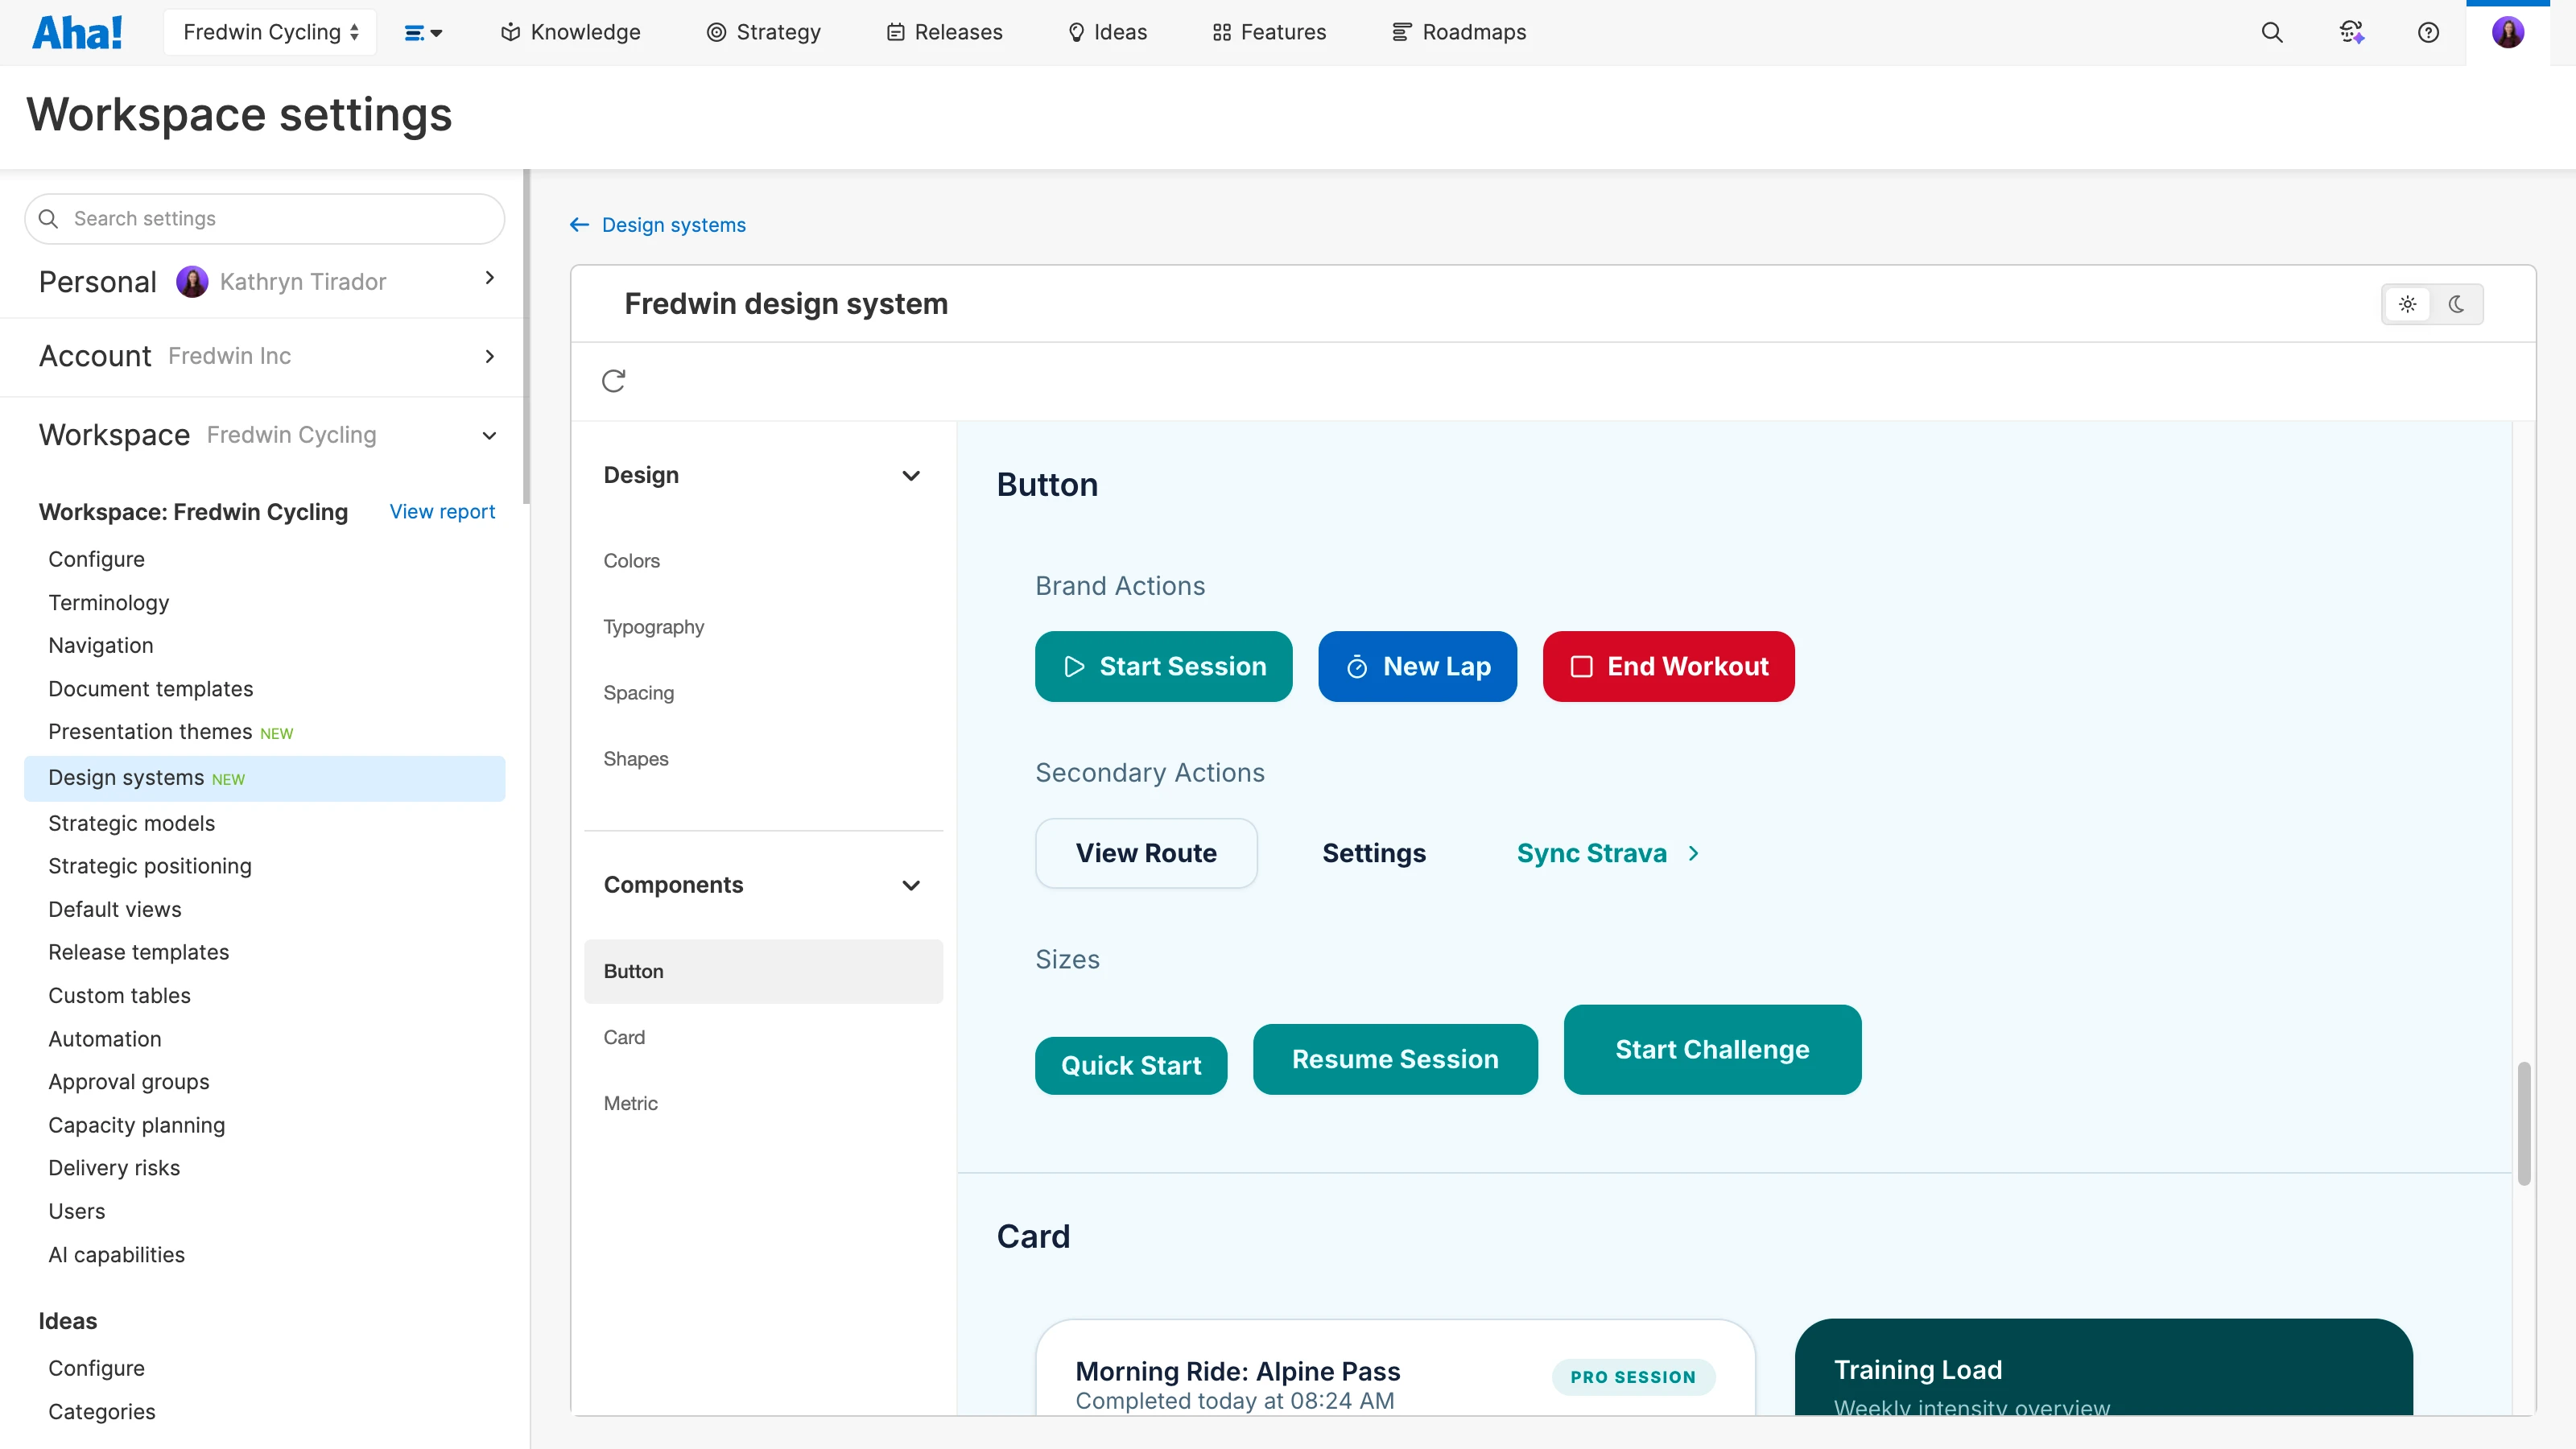Click the back arrow next to Design systems
The width and height of the screenshot is (2576, 1449).
click(579, 225)
